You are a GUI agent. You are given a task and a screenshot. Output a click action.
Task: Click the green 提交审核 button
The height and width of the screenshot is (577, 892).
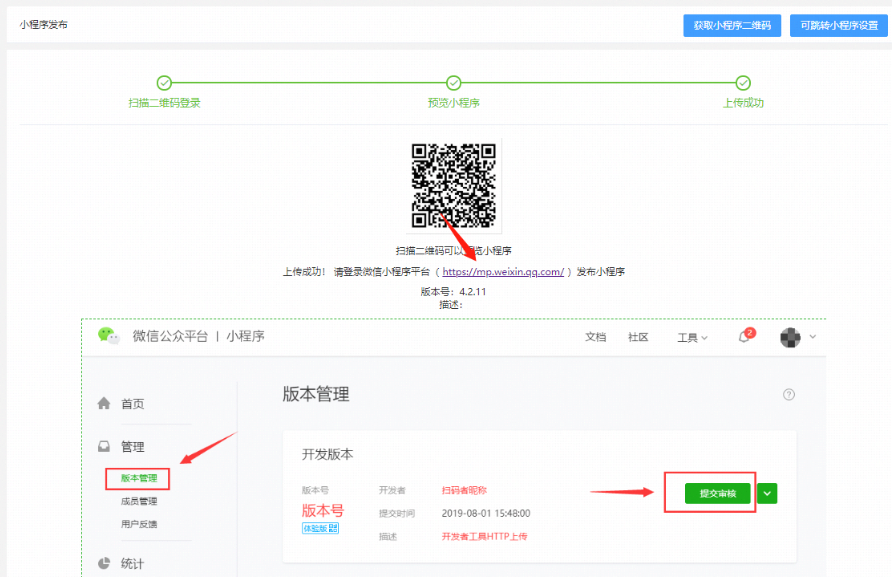pos(717,493)
